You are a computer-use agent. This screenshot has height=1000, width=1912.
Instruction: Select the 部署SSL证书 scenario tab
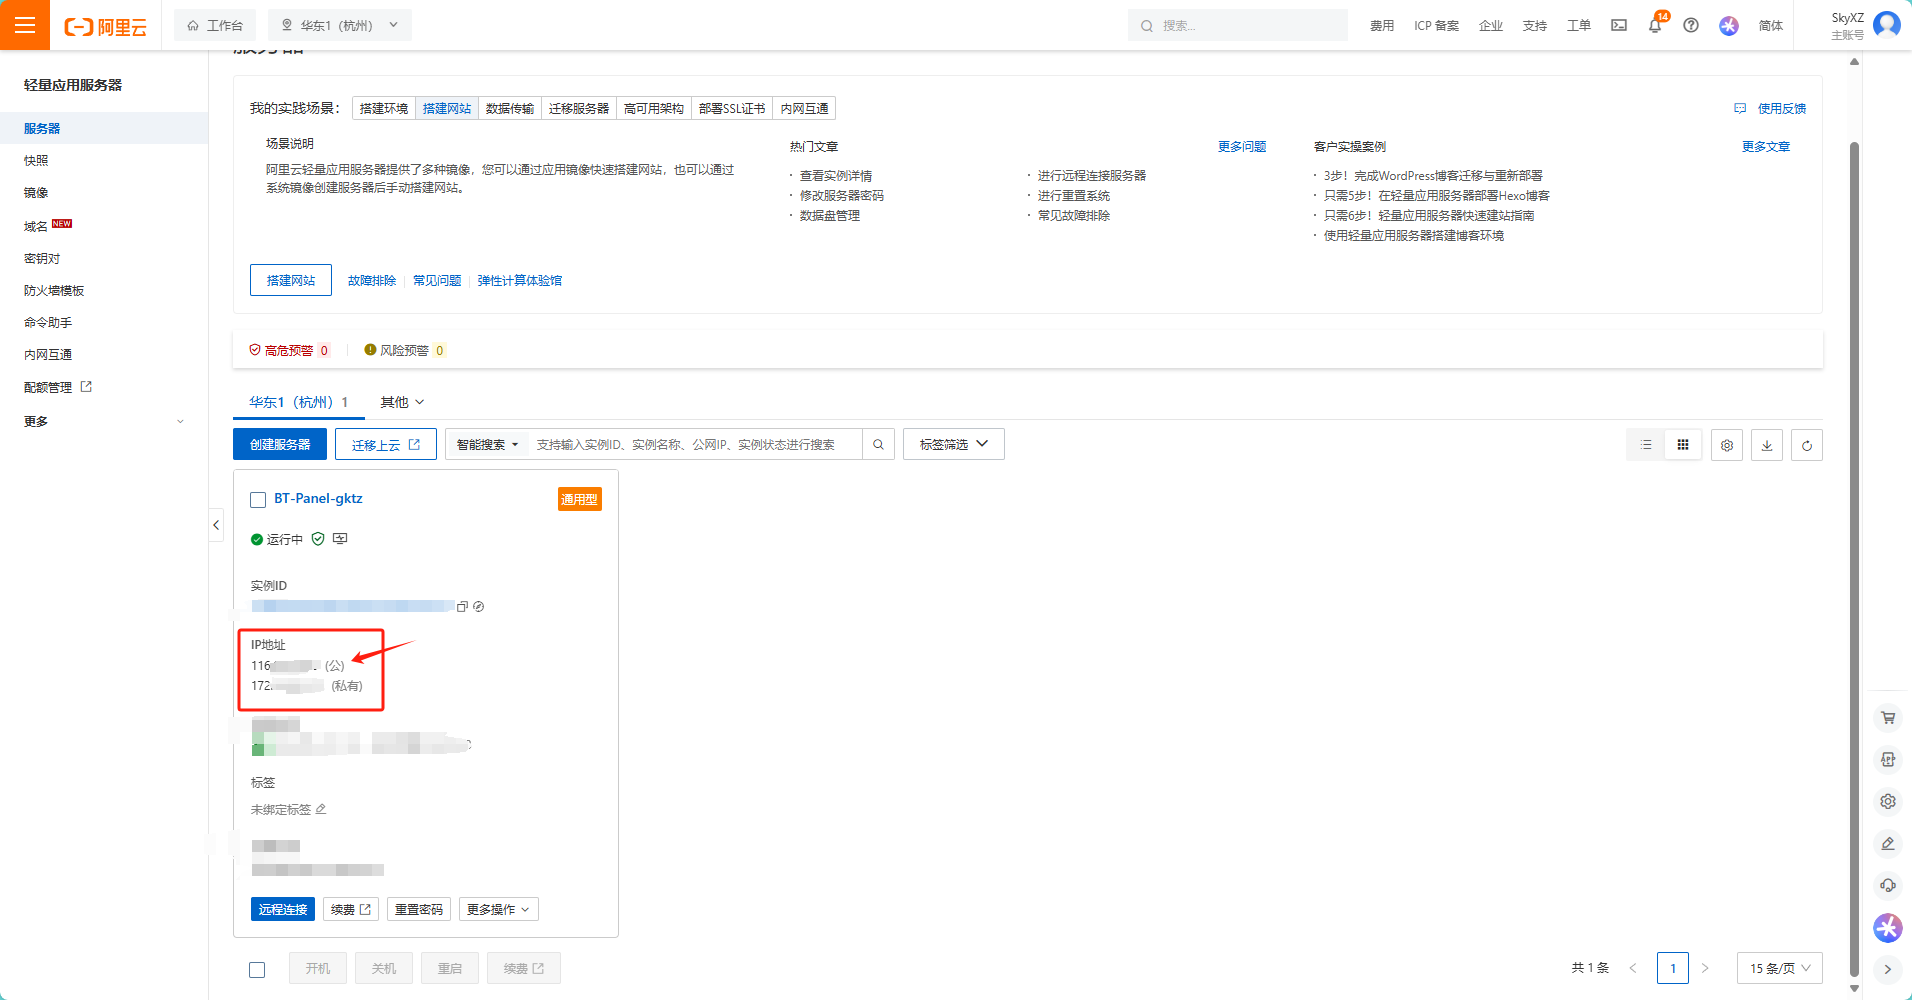[x=732, y=108]
